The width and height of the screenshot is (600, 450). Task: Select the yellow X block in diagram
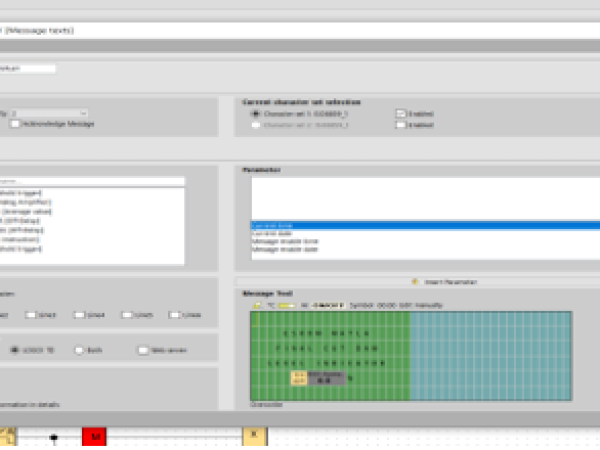[x=255, y=436]
